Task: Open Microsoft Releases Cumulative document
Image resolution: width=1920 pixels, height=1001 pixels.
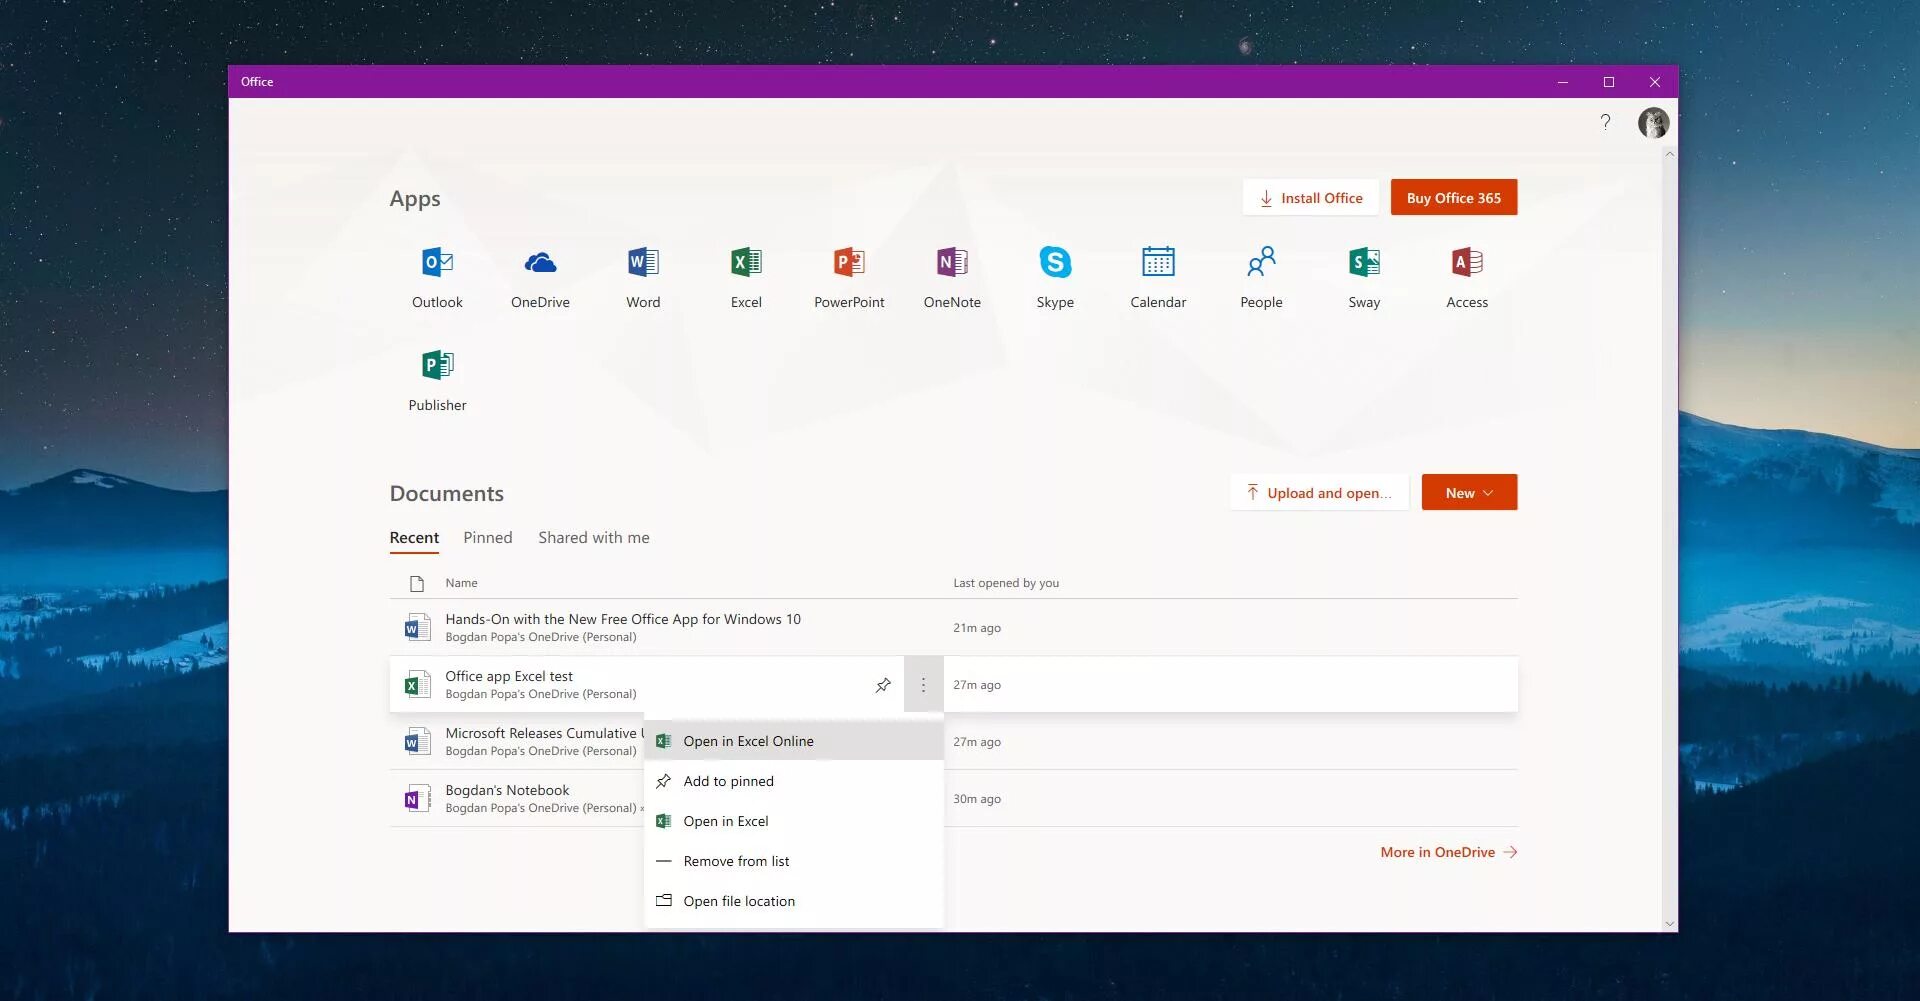Action: (544, 733)
